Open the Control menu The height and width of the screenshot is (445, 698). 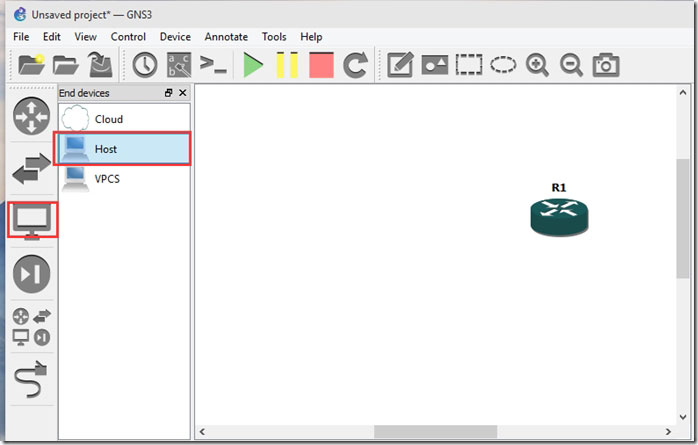click(128, 37)
